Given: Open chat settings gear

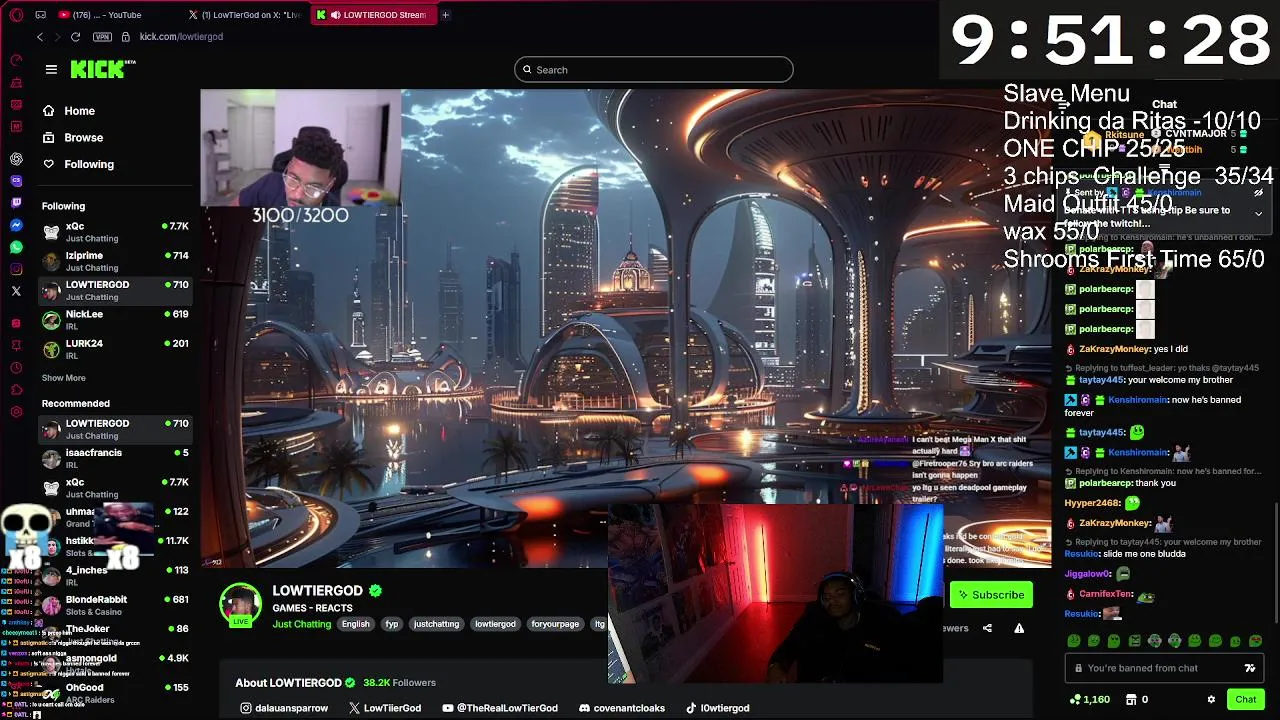Looking at the screenshot, I should [1211, 700].
